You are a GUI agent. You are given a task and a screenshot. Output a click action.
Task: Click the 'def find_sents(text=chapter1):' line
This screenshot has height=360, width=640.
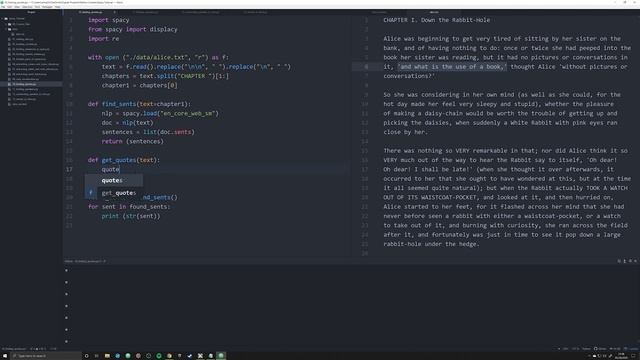click(x=139, y=104)
